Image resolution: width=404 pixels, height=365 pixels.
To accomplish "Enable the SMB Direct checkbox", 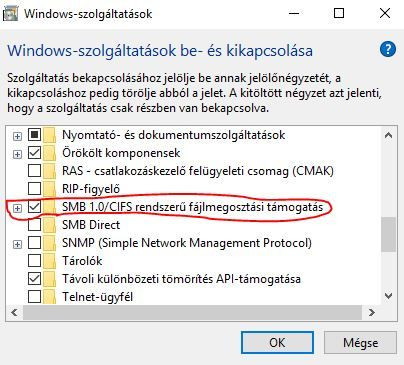I will click(x=34, y=225).
